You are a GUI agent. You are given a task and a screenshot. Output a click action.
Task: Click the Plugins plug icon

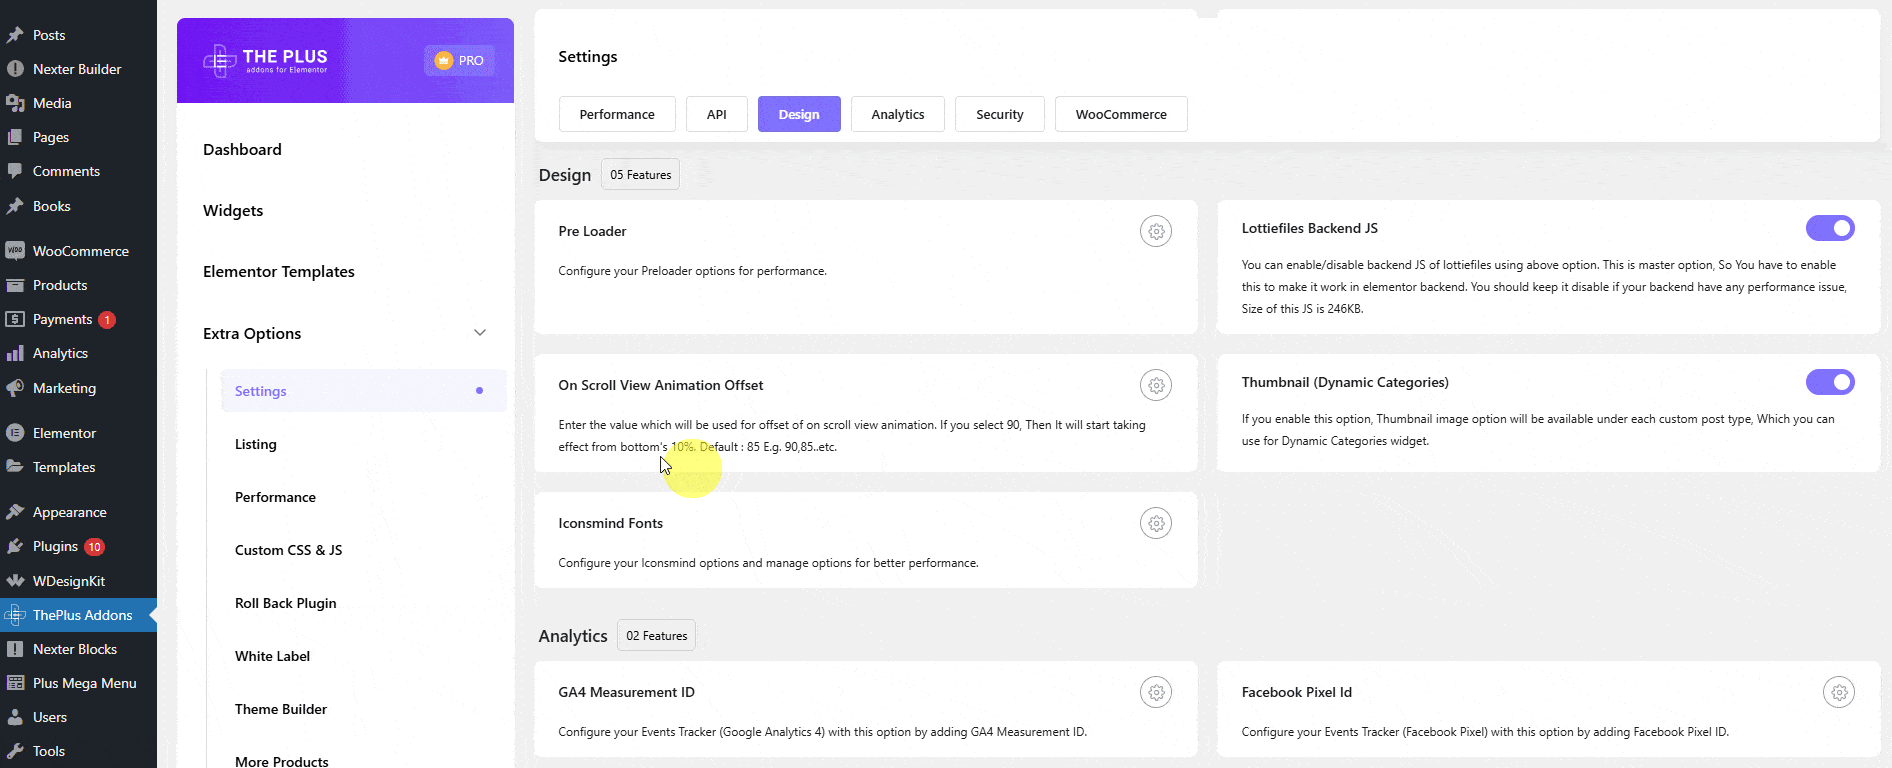point(15,546)
